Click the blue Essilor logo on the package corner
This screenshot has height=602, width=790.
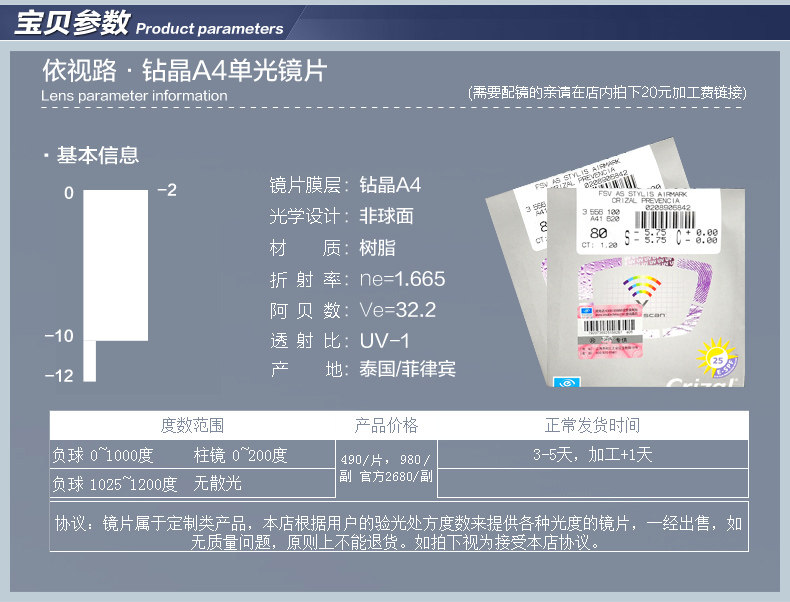coord(567,382)
